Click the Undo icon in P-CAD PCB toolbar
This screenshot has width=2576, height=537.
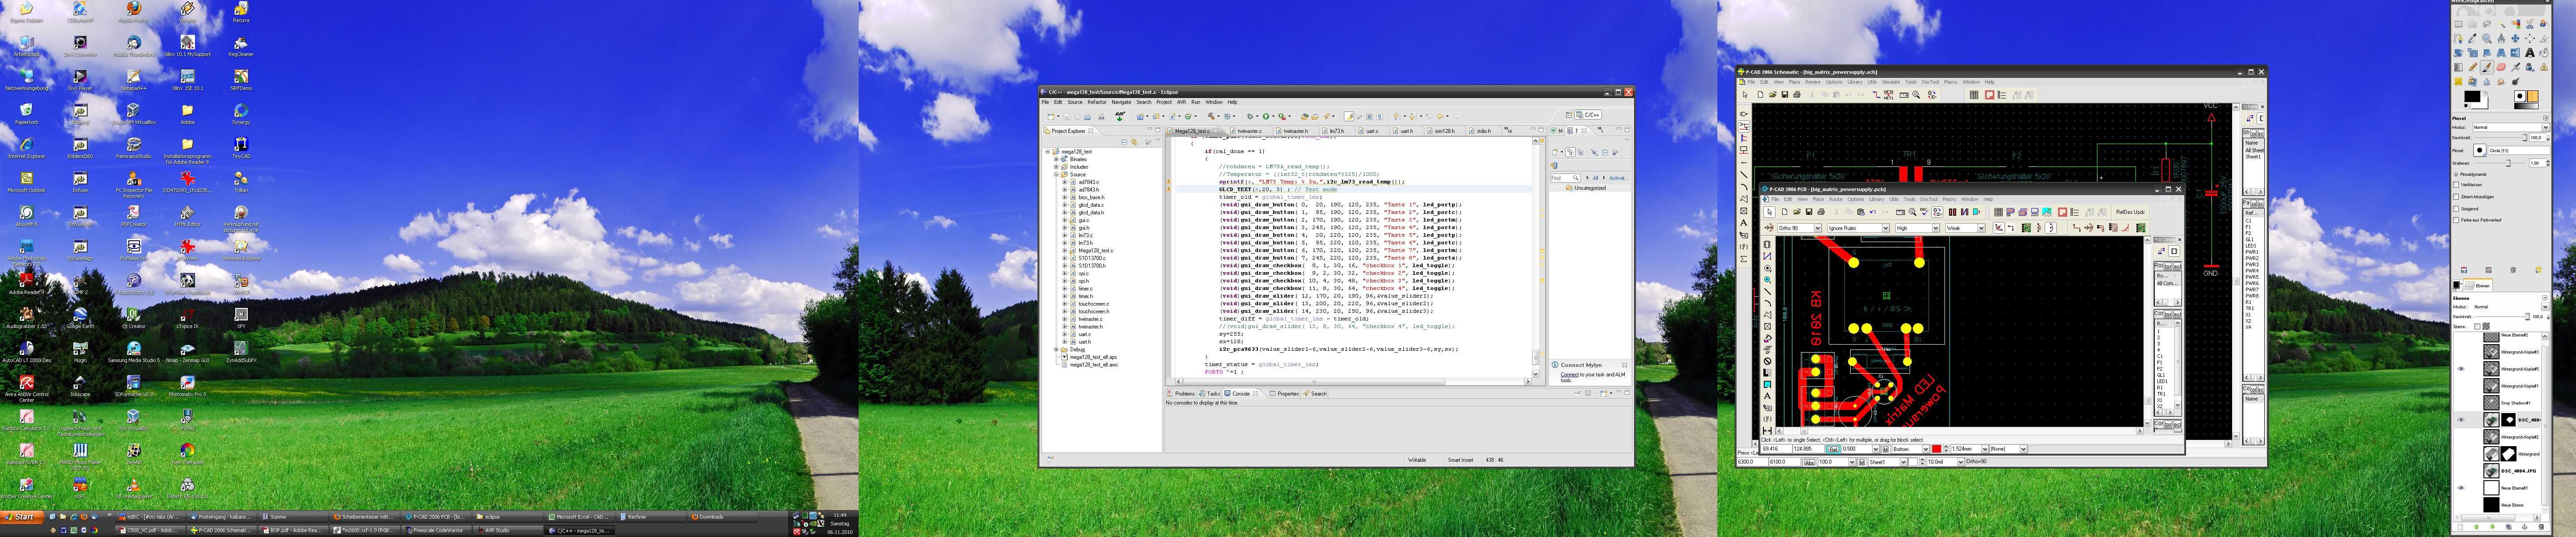[1873, 212]
